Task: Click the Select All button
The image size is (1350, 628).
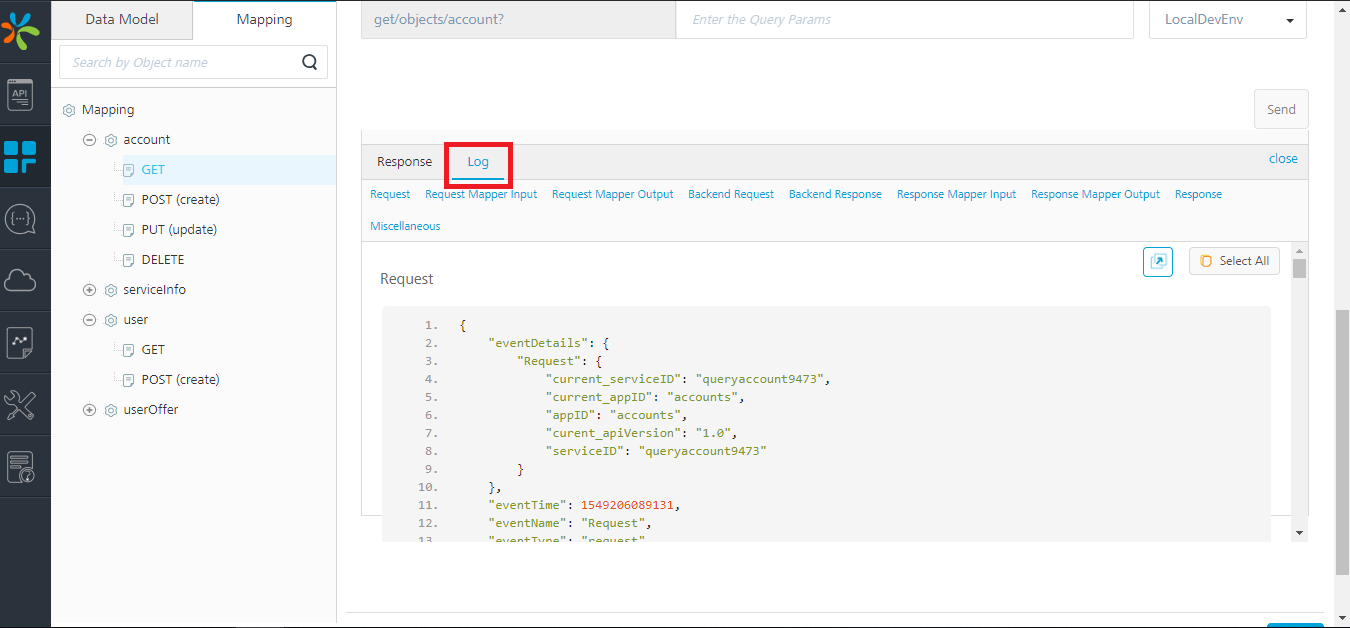Action: (1234, 260)
